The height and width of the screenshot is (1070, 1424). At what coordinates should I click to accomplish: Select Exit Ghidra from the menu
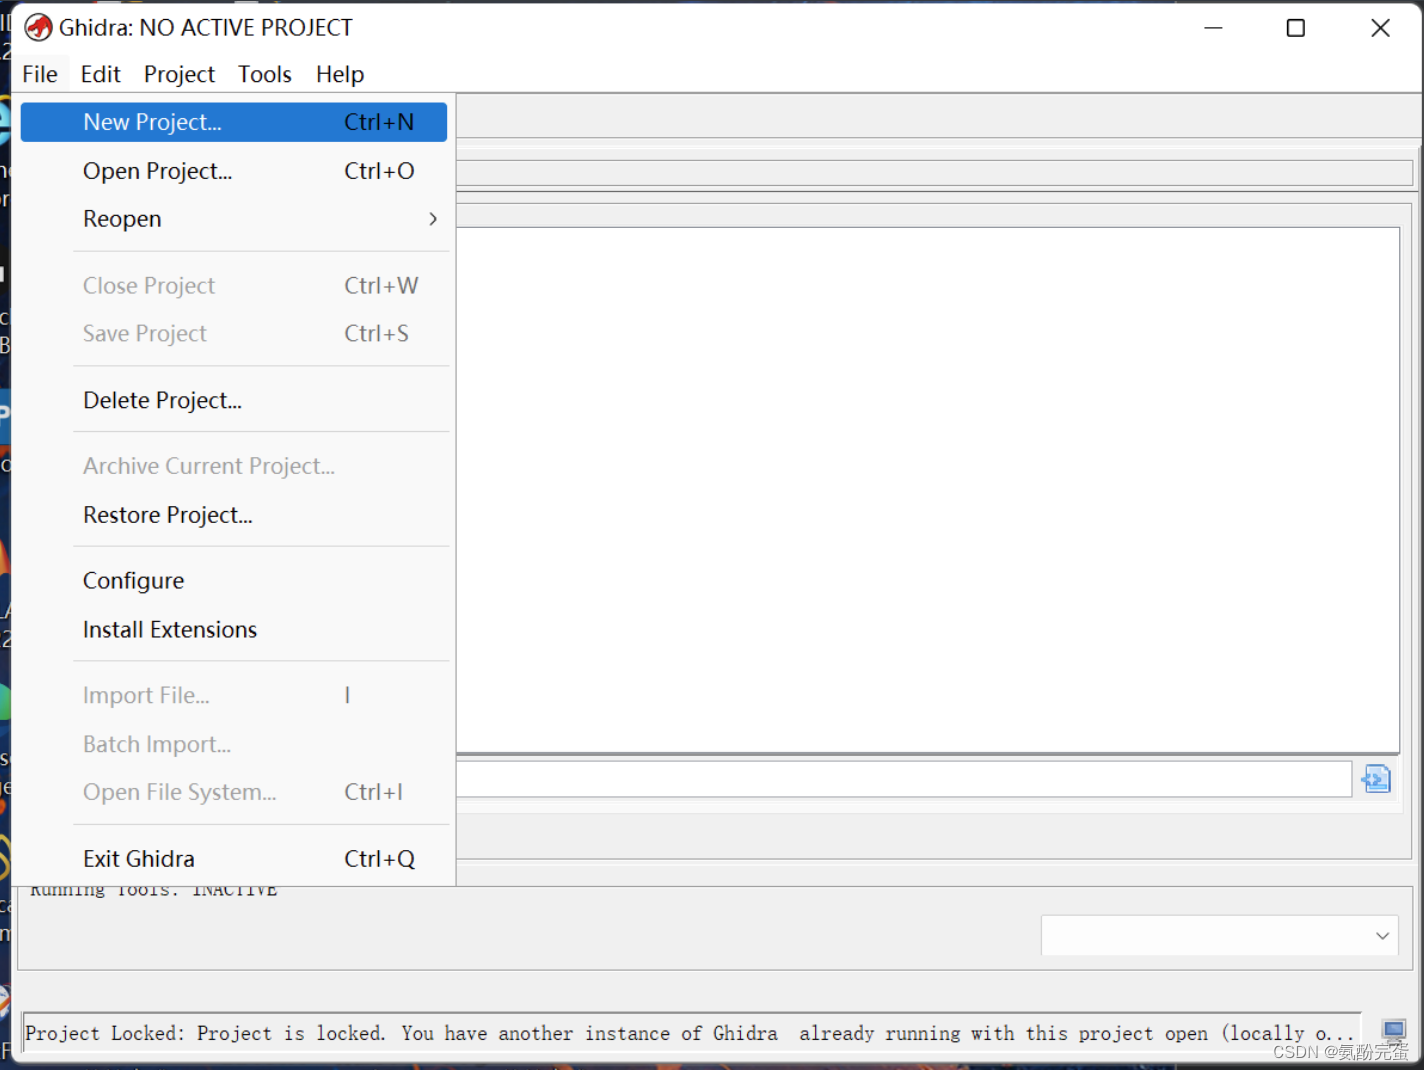(234, 859)
